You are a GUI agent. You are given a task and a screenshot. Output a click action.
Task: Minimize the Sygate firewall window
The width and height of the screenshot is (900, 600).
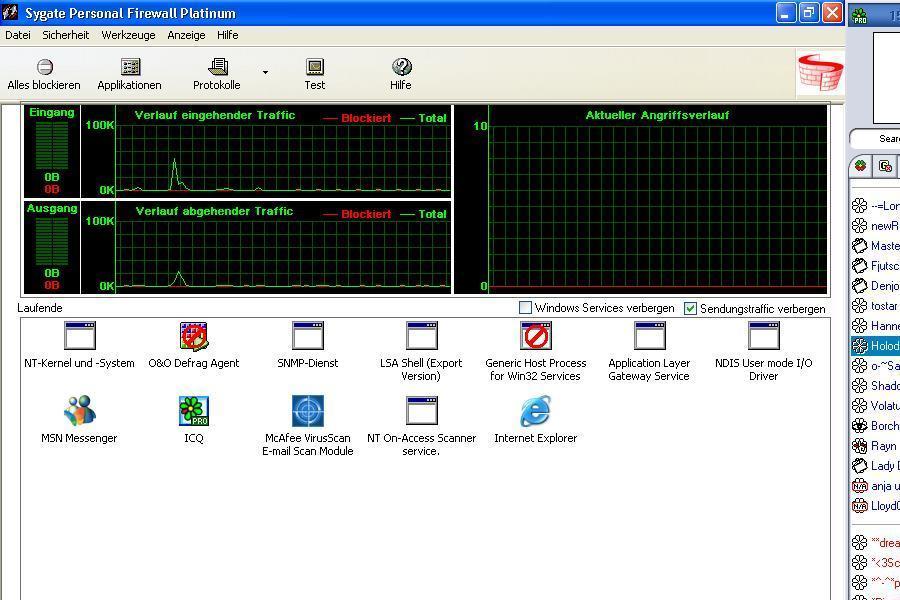(786, 13)
